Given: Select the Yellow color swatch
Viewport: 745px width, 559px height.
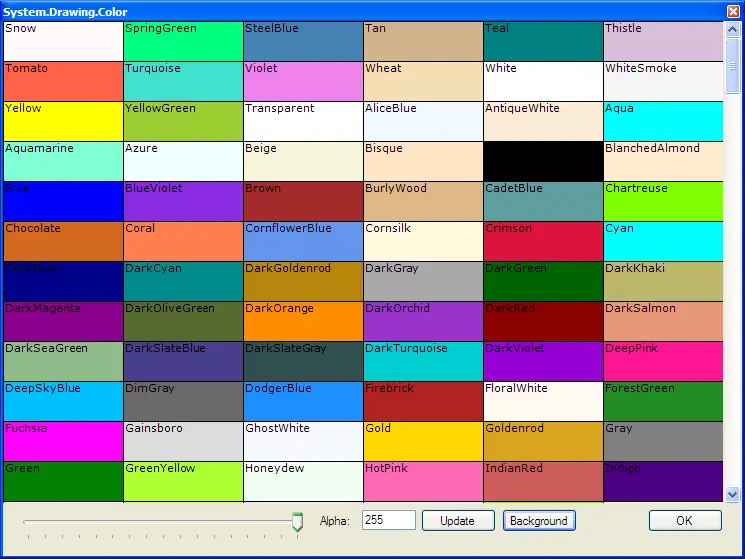Looking at the screenshot, I should tap(63, 121).
